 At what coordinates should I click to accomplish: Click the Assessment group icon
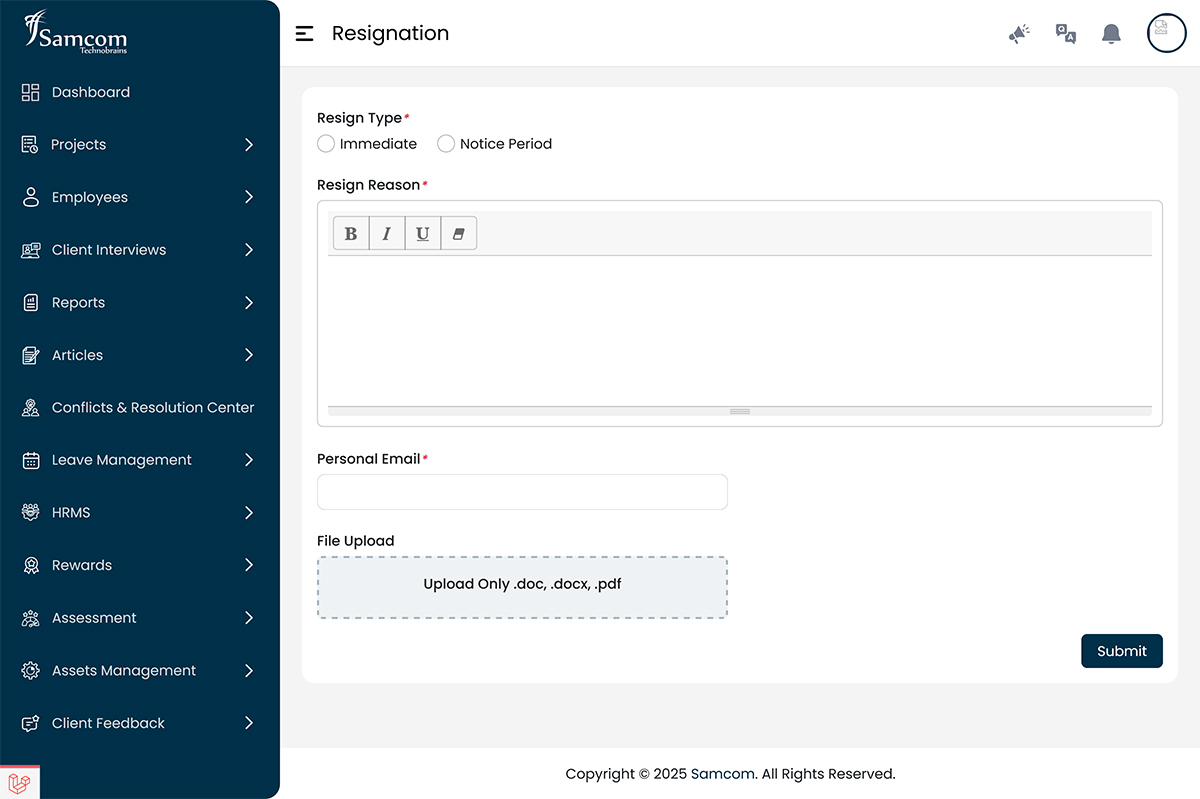[x=31, y=618]
